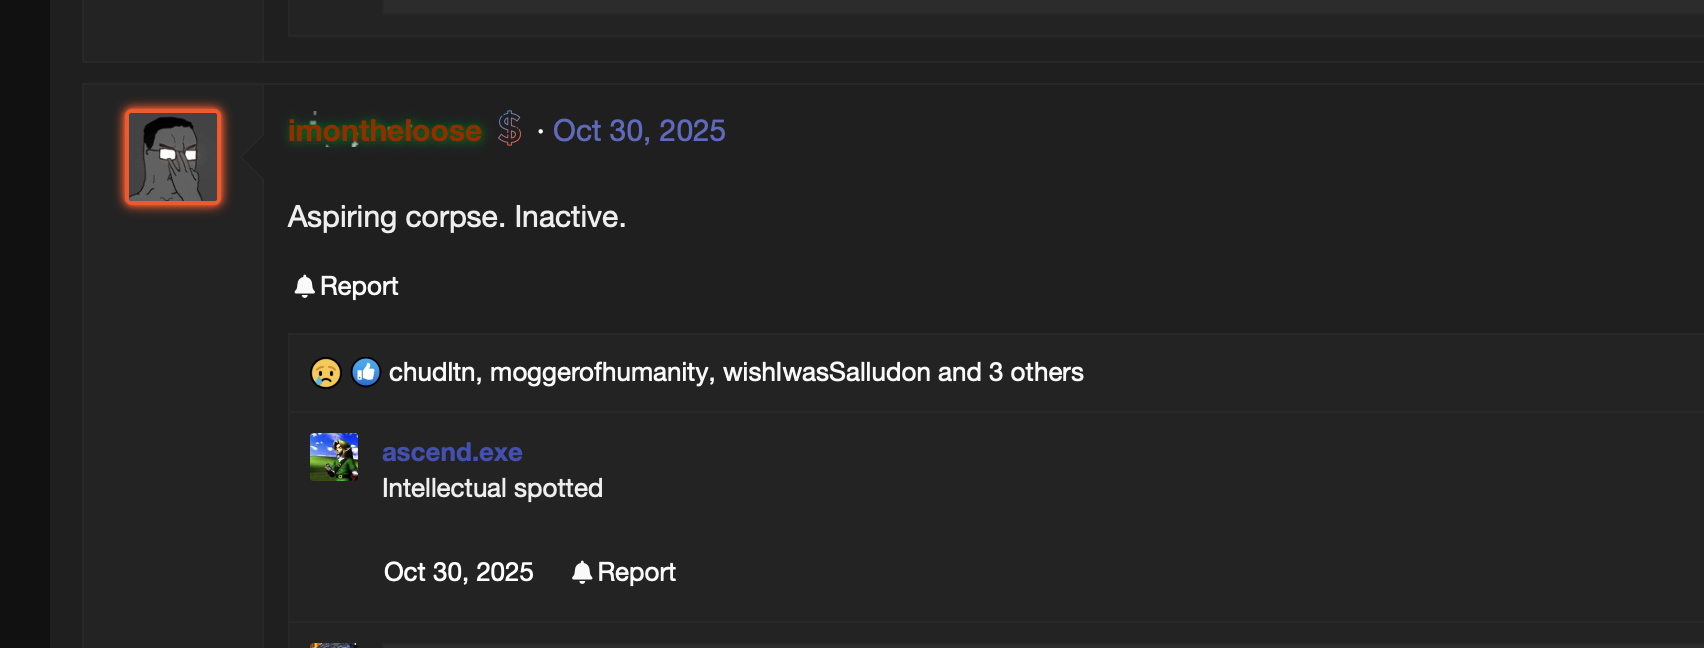The height and width of the screenshot is (648, 1704).
Task: Click Report under 'Aspiring corpse. Inactive.'
Action: click(358, 285)
